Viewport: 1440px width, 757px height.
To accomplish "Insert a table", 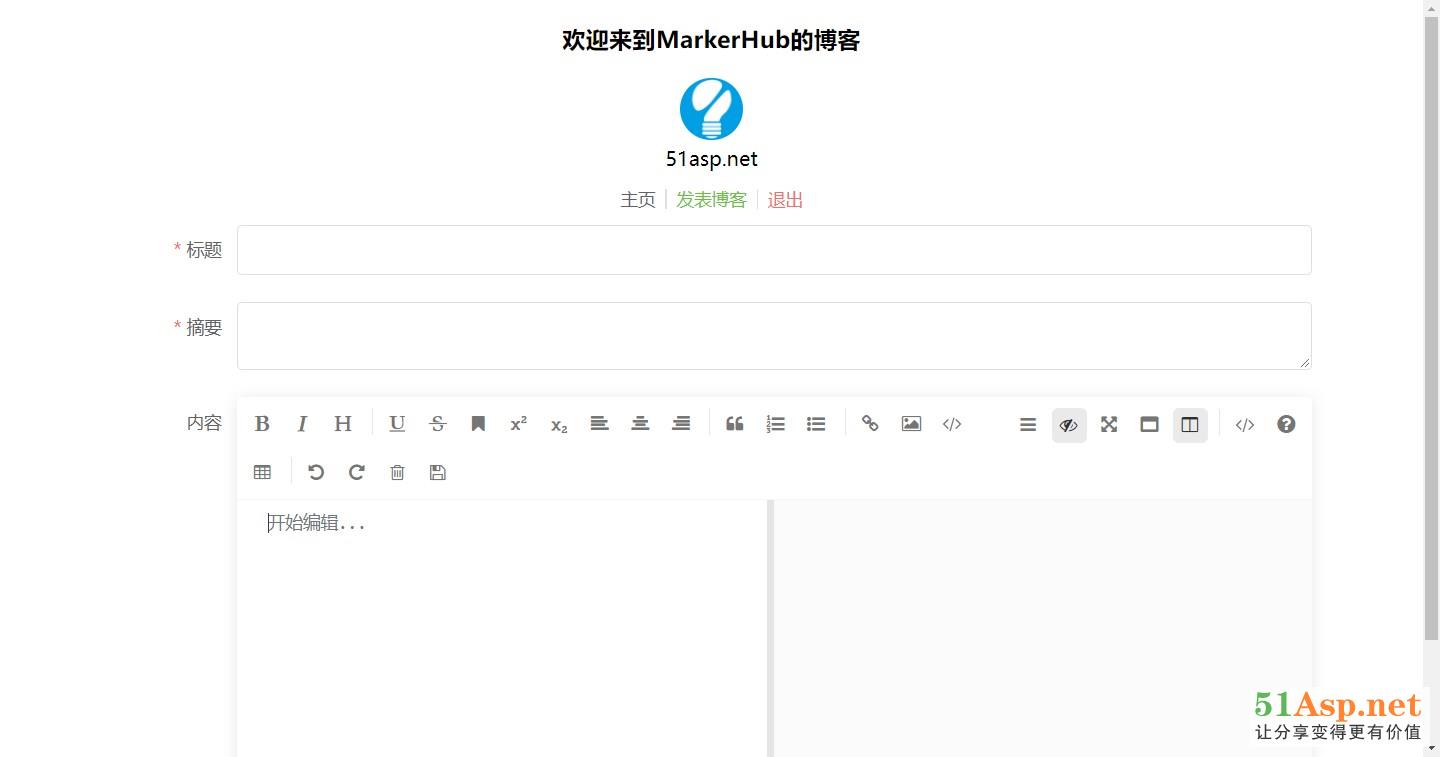I will pos(262,472).
